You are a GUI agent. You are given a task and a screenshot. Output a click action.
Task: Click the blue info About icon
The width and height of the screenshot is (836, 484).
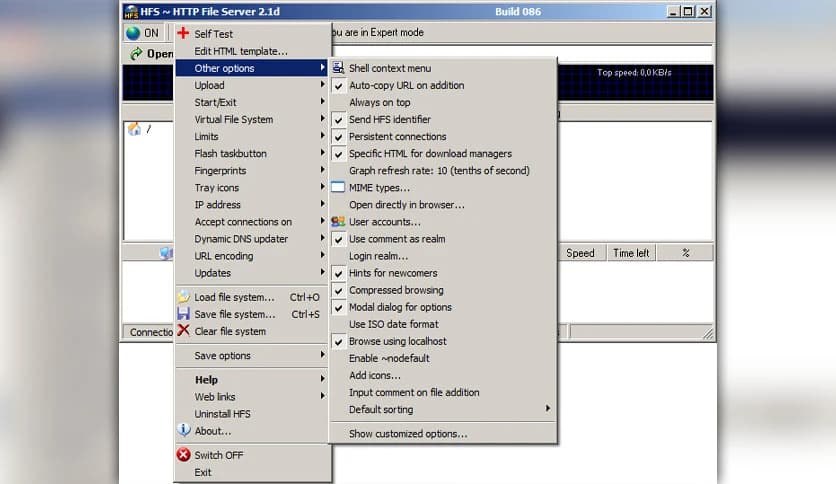click(183, 430)
